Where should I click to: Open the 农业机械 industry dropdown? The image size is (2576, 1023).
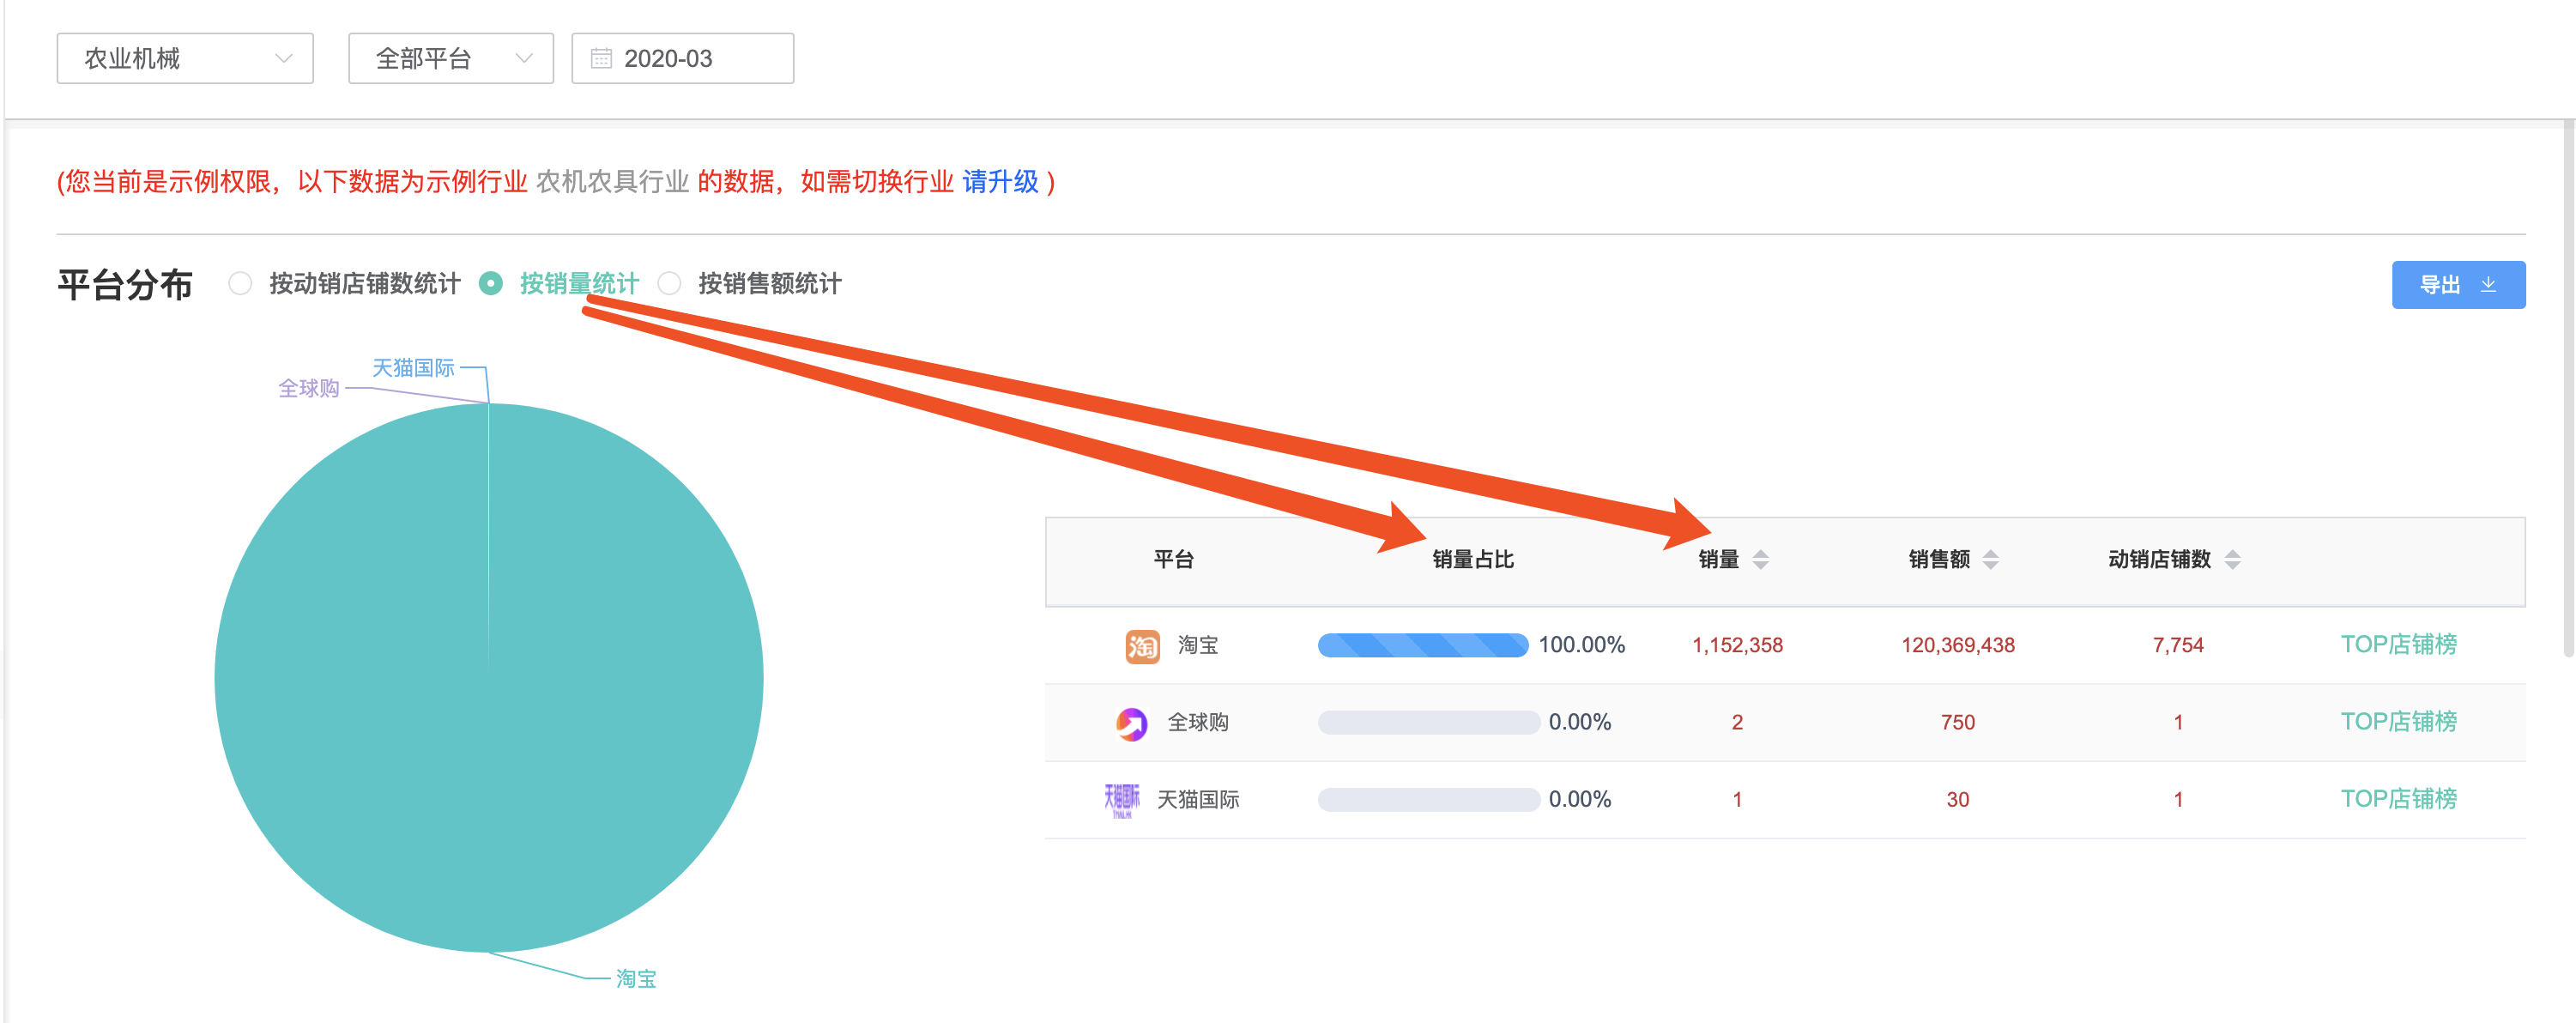[x=185, y=58]
